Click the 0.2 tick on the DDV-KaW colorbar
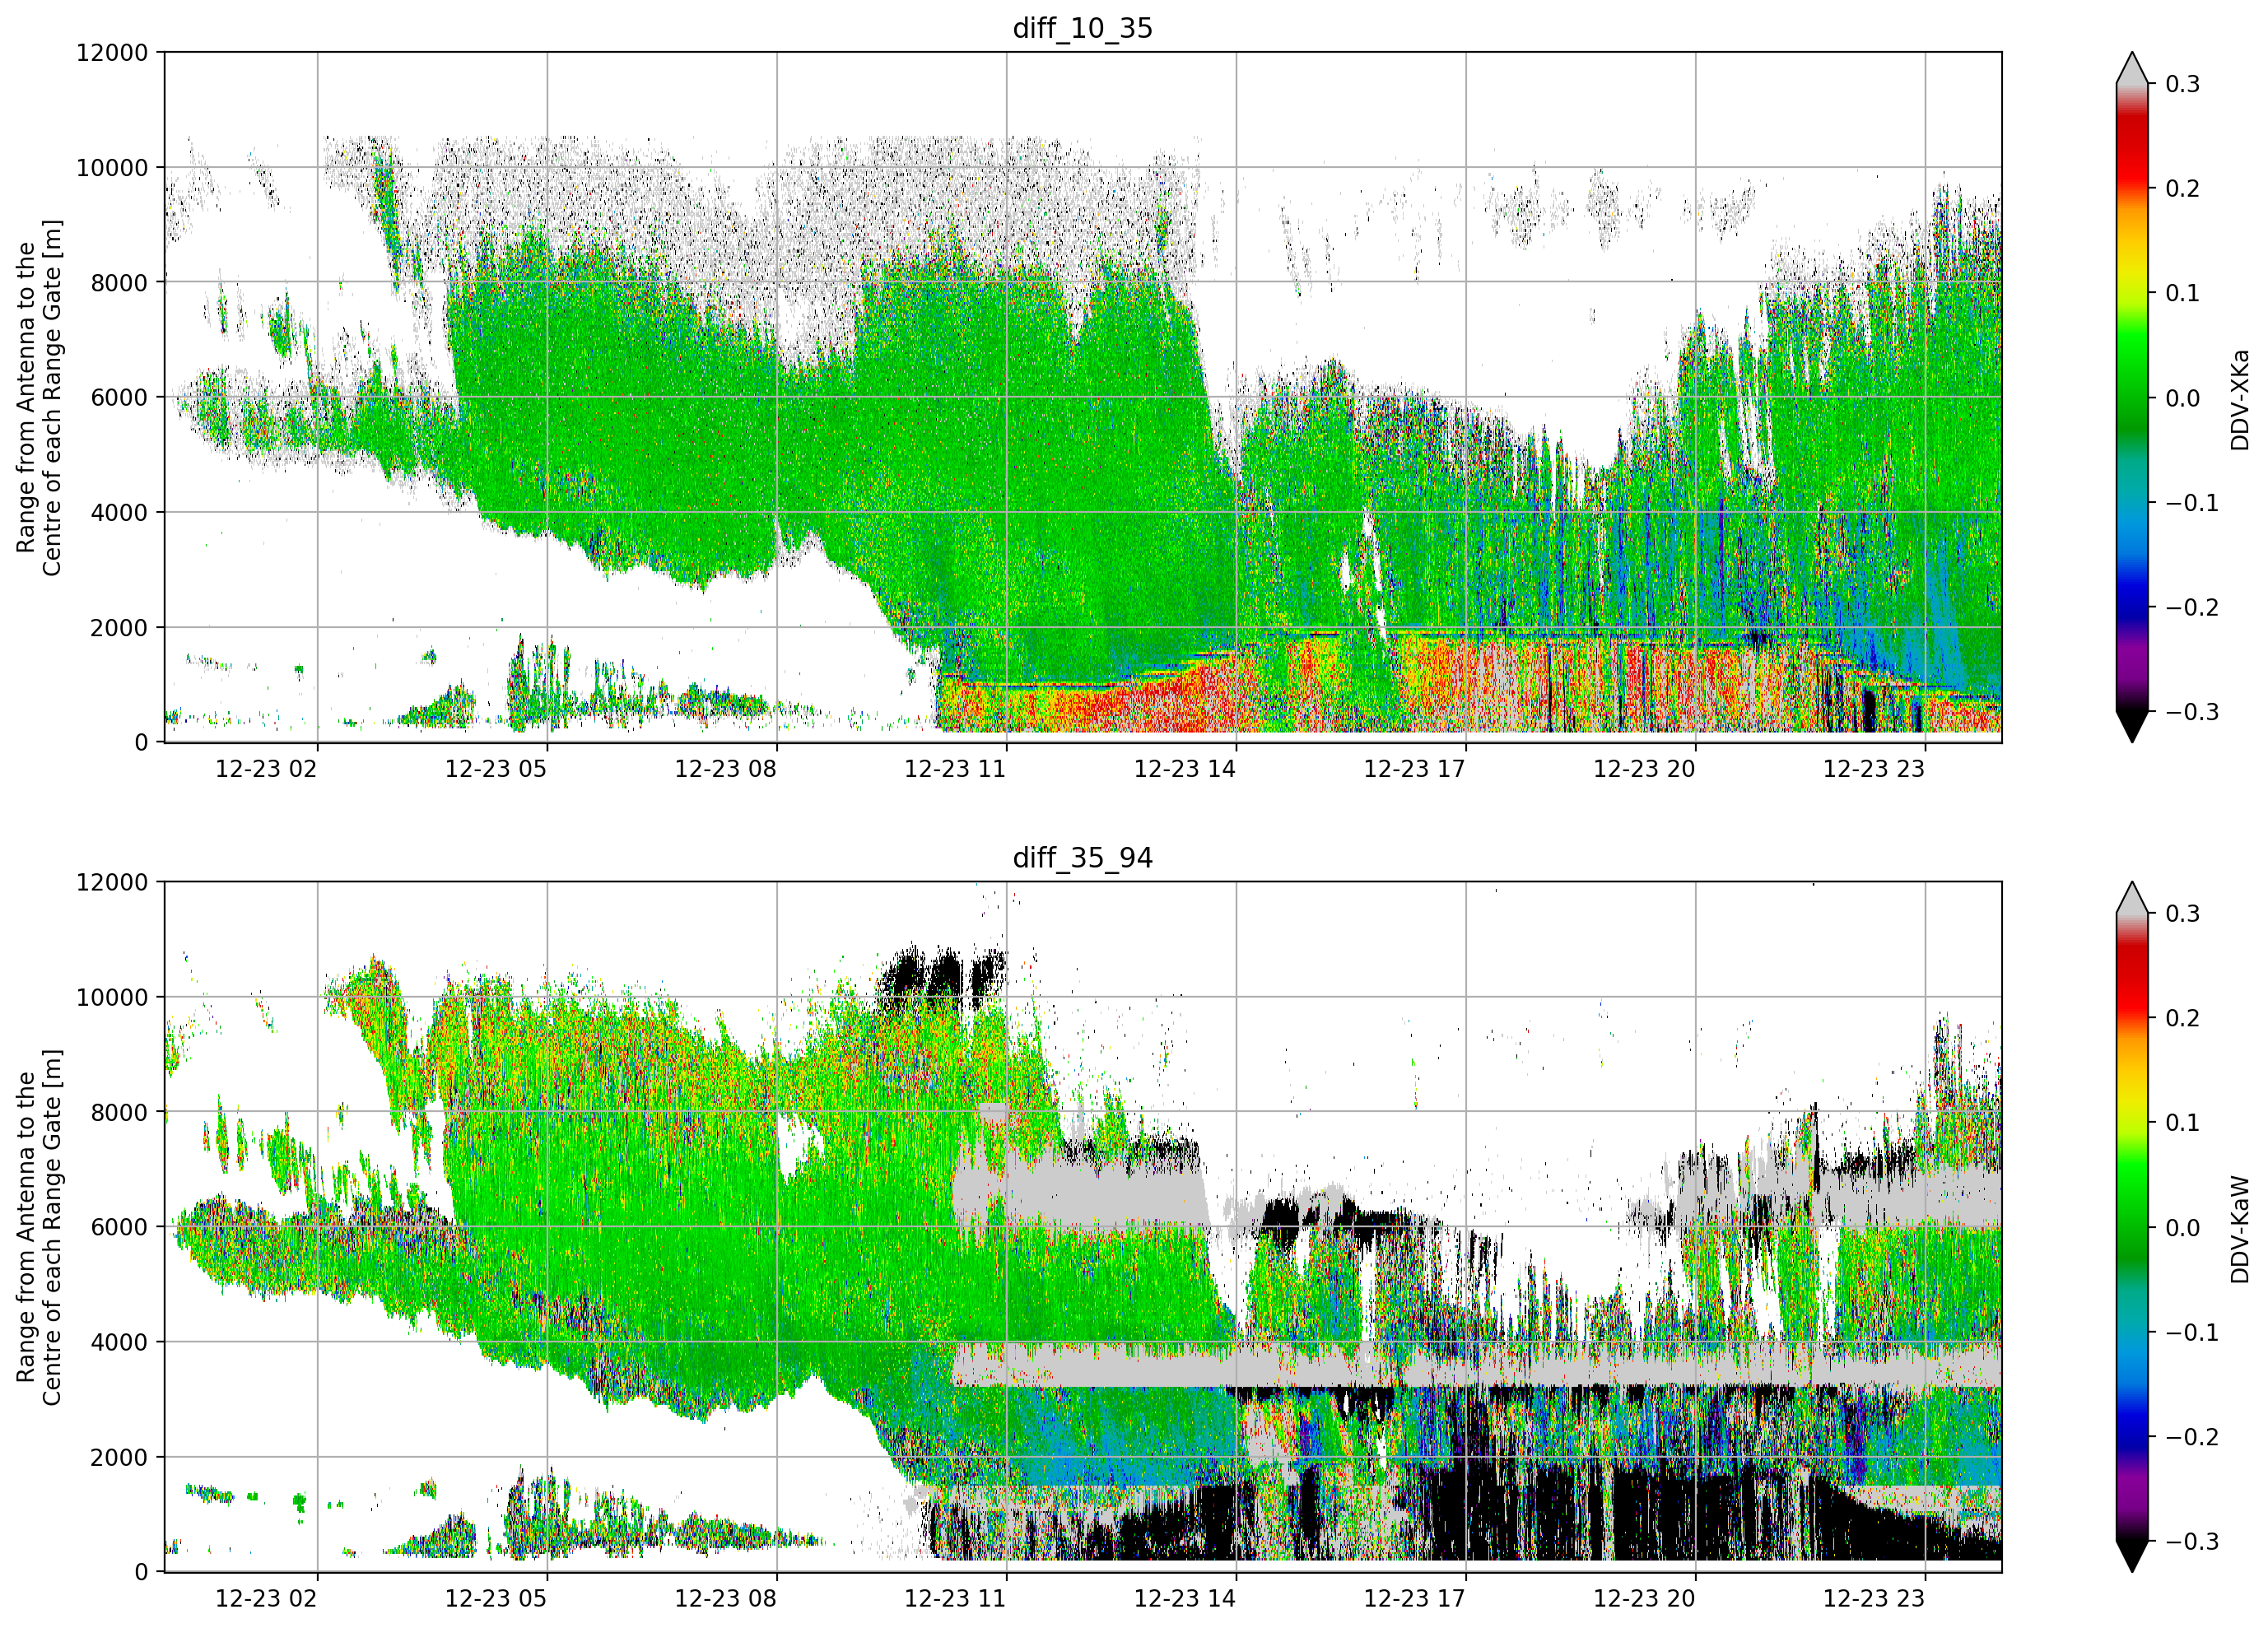The image size is (2268, 1628). 2183,1018
